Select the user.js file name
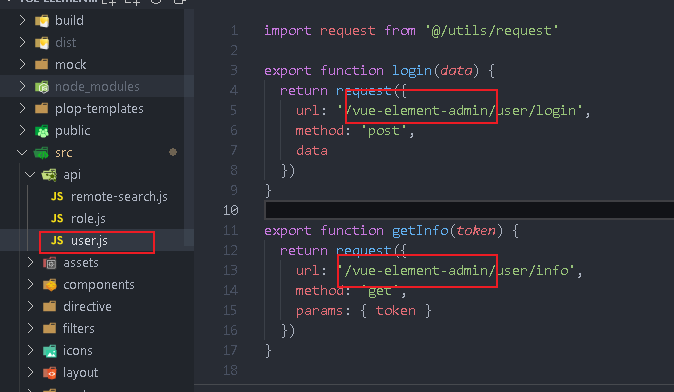This screenshot has height=392, width=674. 89,241
